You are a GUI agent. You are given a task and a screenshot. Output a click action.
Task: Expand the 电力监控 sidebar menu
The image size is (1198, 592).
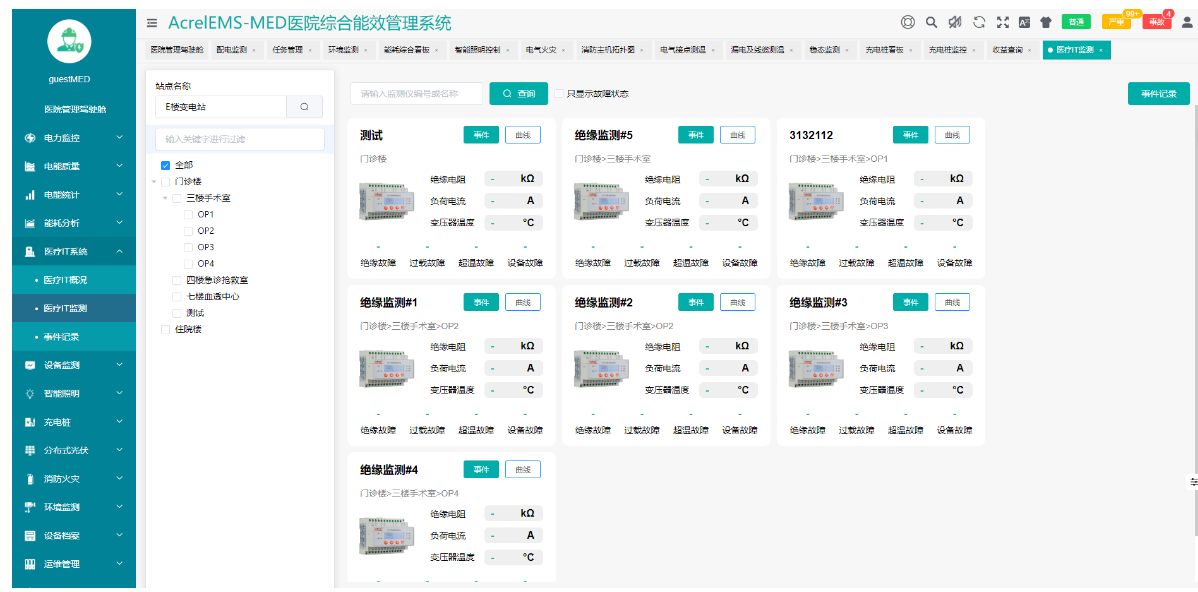[68, 138]
